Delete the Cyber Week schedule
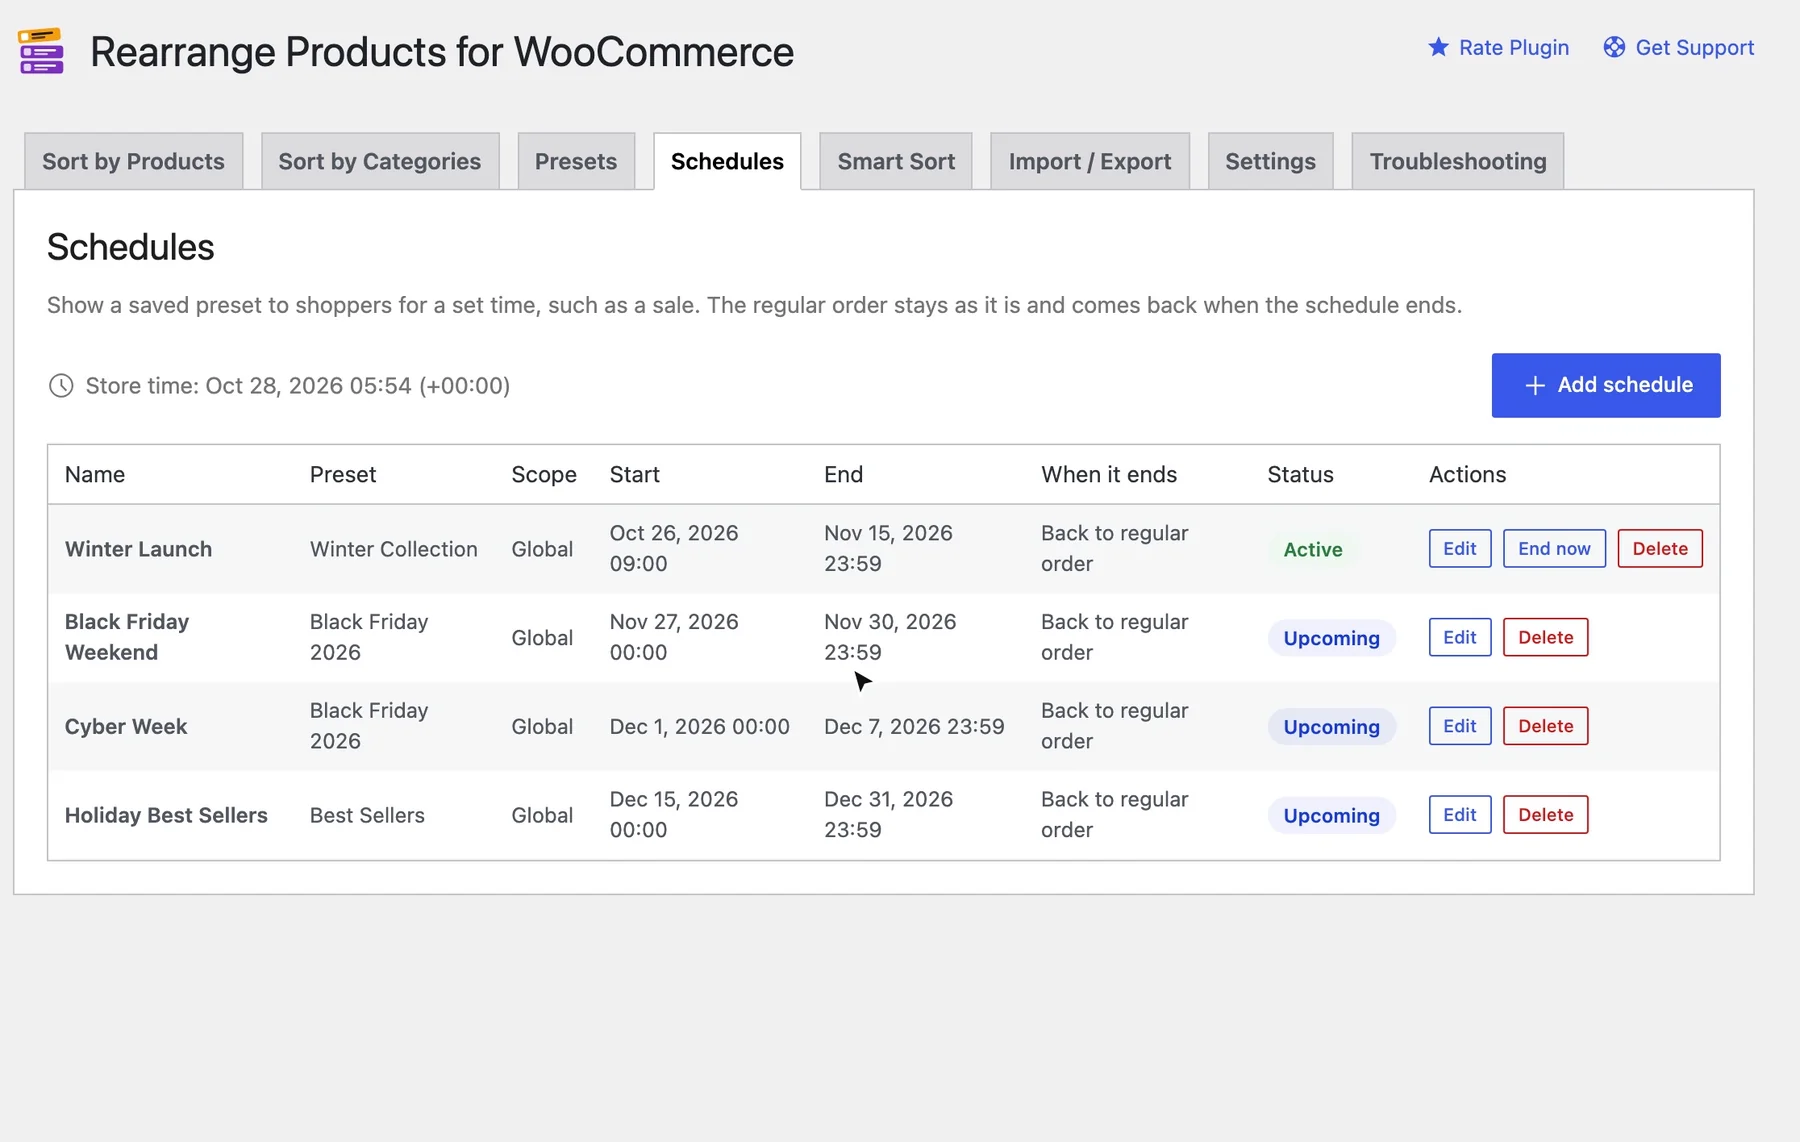The height and width of the screenshot is (1142, 1800). 1546,726
